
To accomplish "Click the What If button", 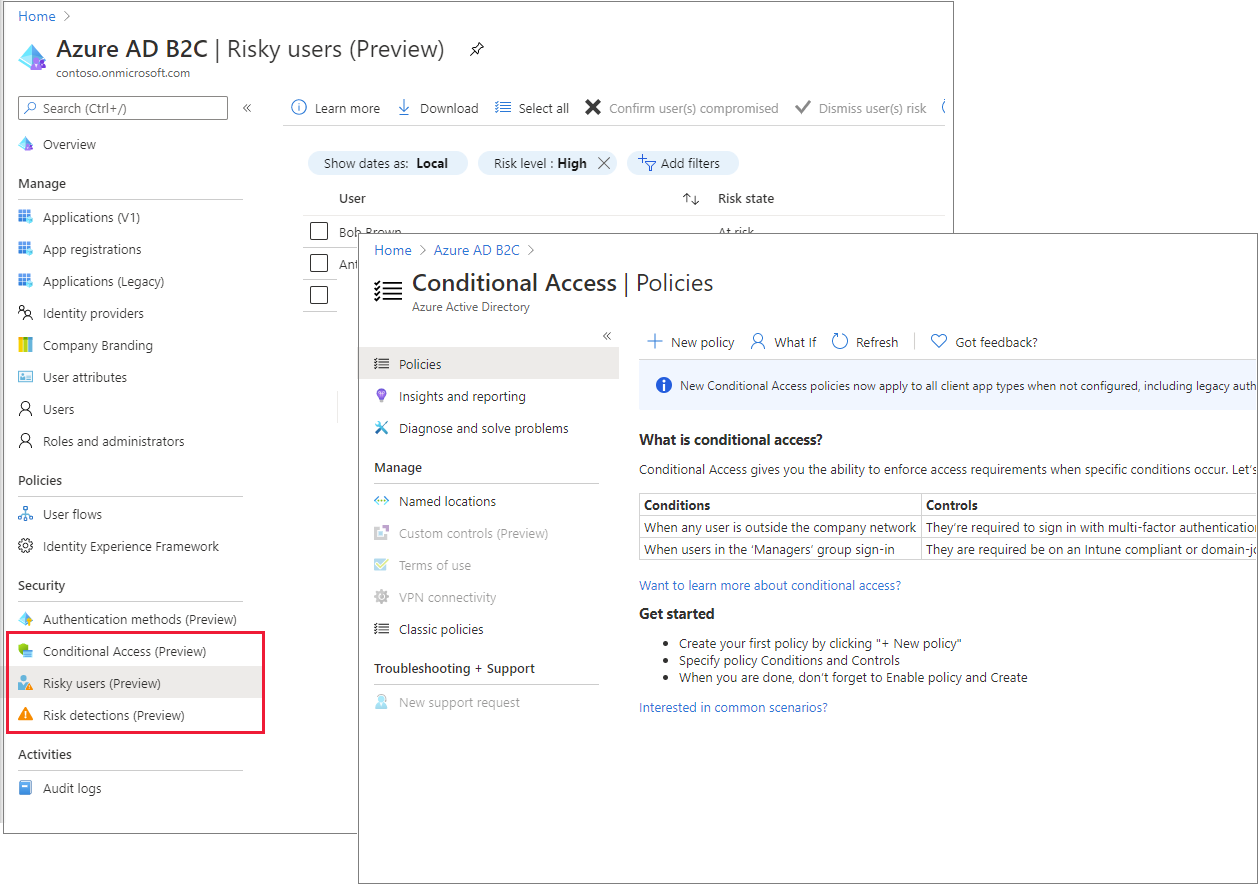I will tap(783, 342).
